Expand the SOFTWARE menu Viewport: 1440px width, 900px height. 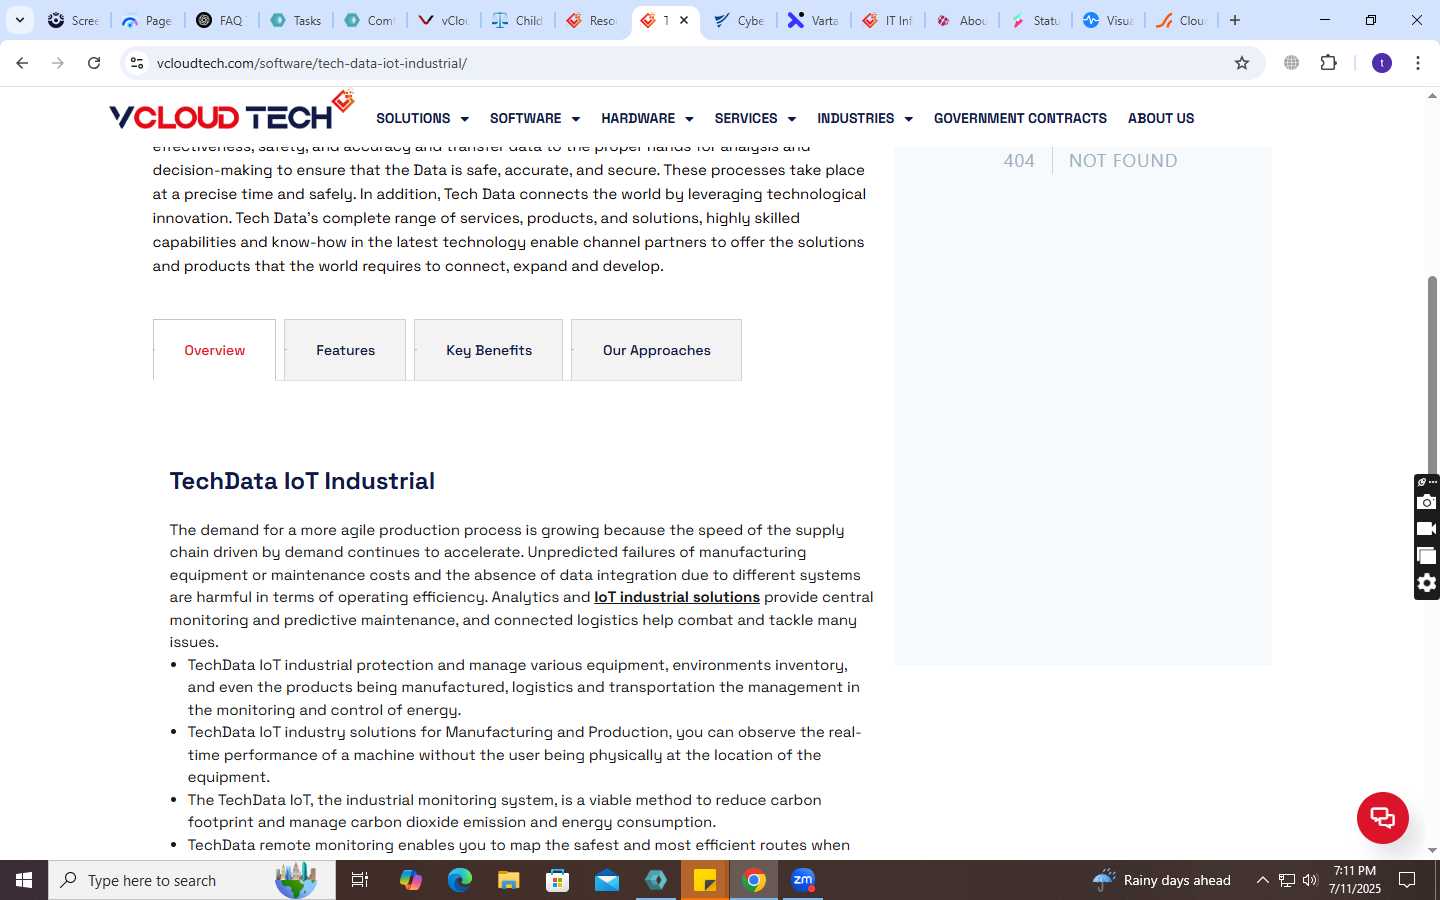click(535, 118)
